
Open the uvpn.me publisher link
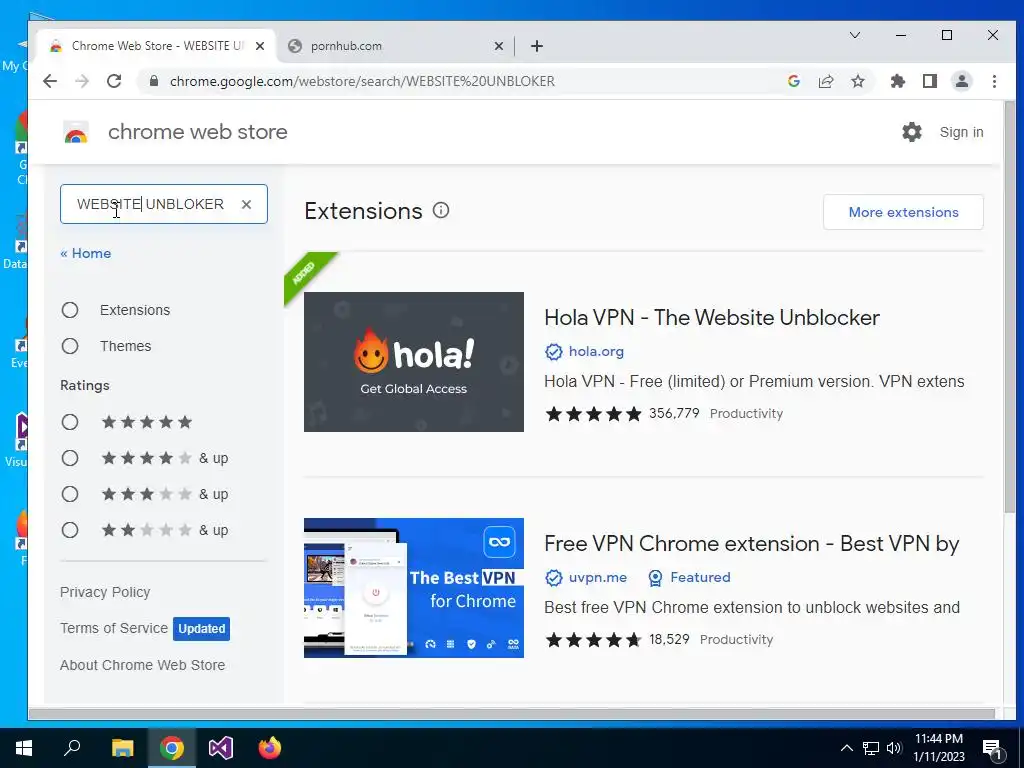[598, 577]
